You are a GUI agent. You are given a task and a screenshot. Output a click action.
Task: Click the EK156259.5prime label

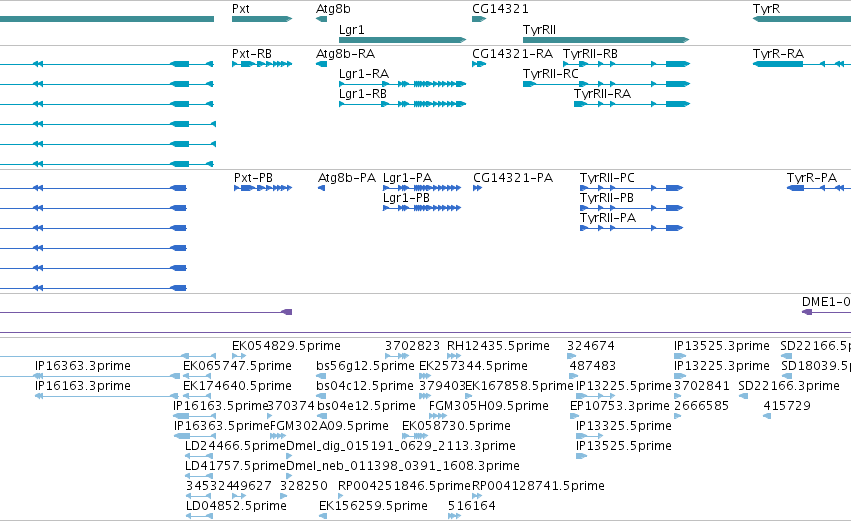[373, 506]
